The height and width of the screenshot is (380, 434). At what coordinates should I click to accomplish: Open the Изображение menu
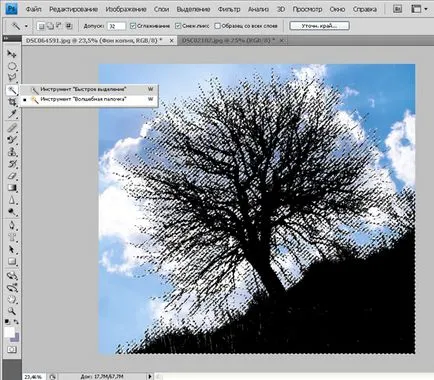[126, 9]
